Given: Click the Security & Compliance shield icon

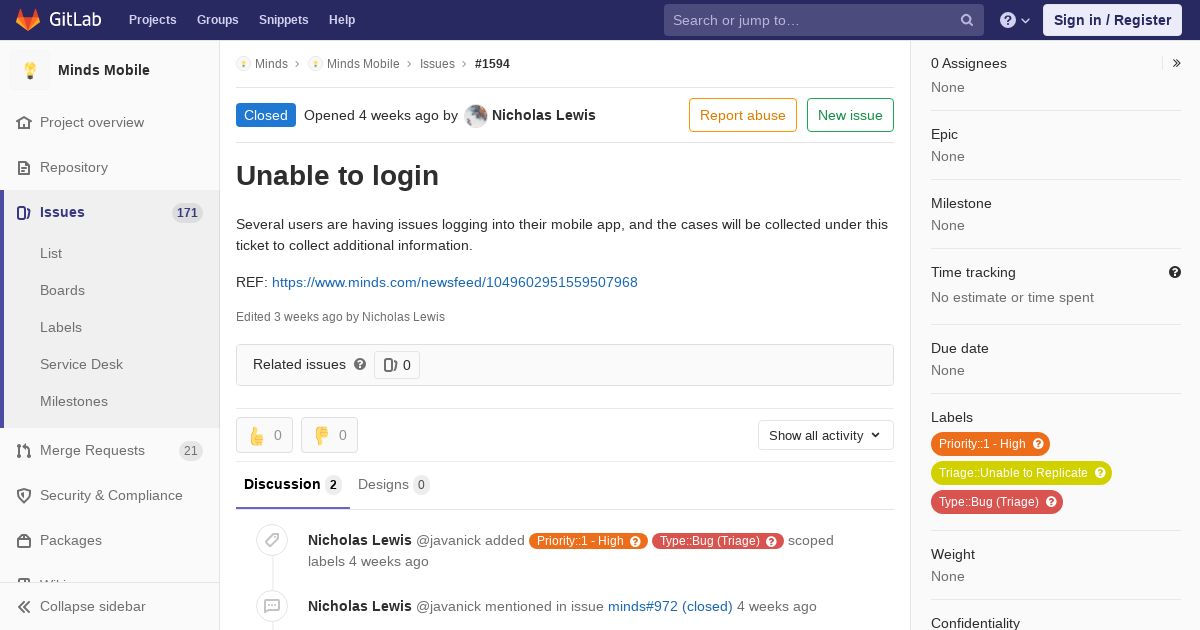Looking at the screenshot, I should [24, 496].
